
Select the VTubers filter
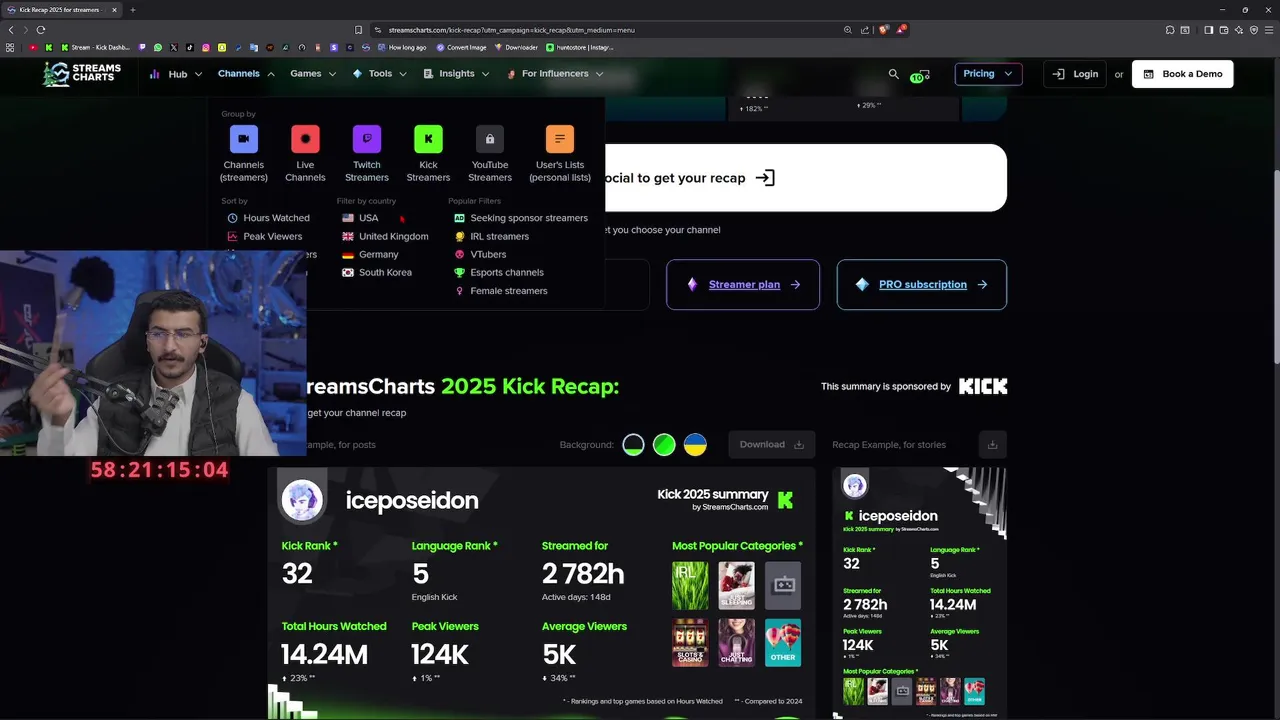tap(480, 255)
